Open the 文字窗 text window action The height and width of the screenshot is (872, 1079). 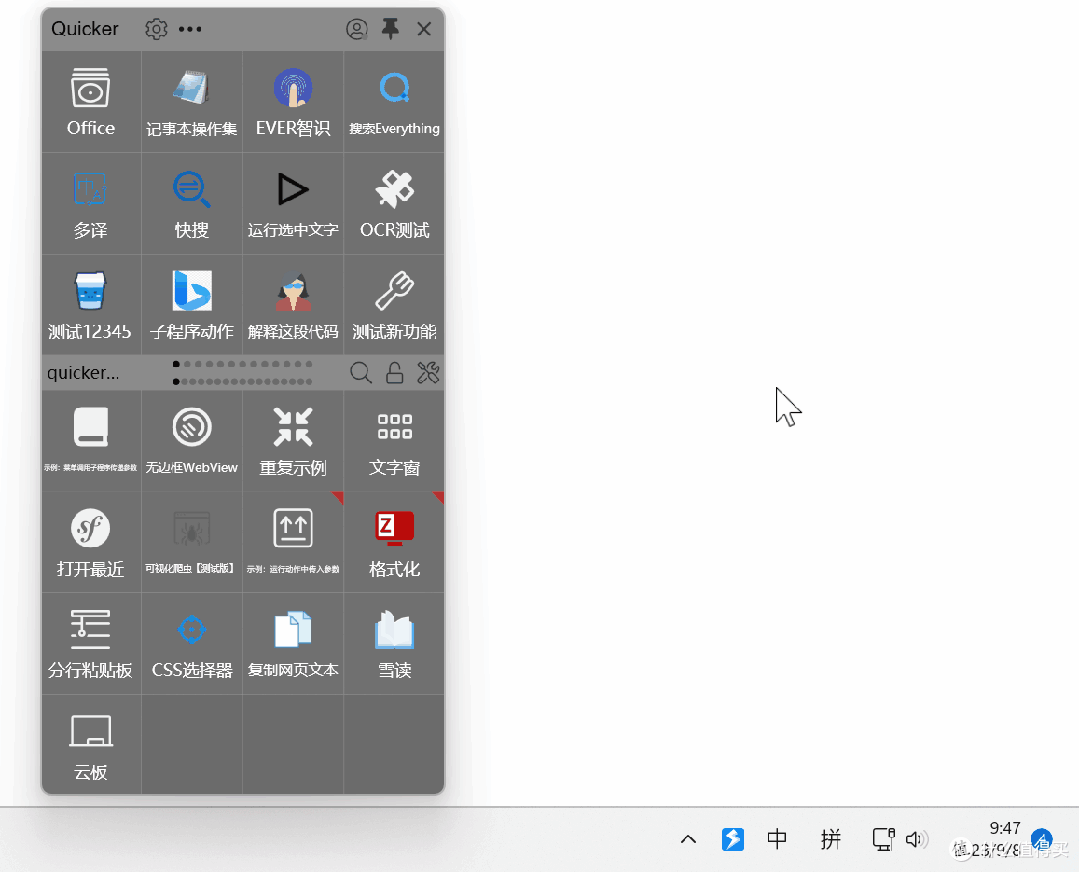[x=394, y=440]
